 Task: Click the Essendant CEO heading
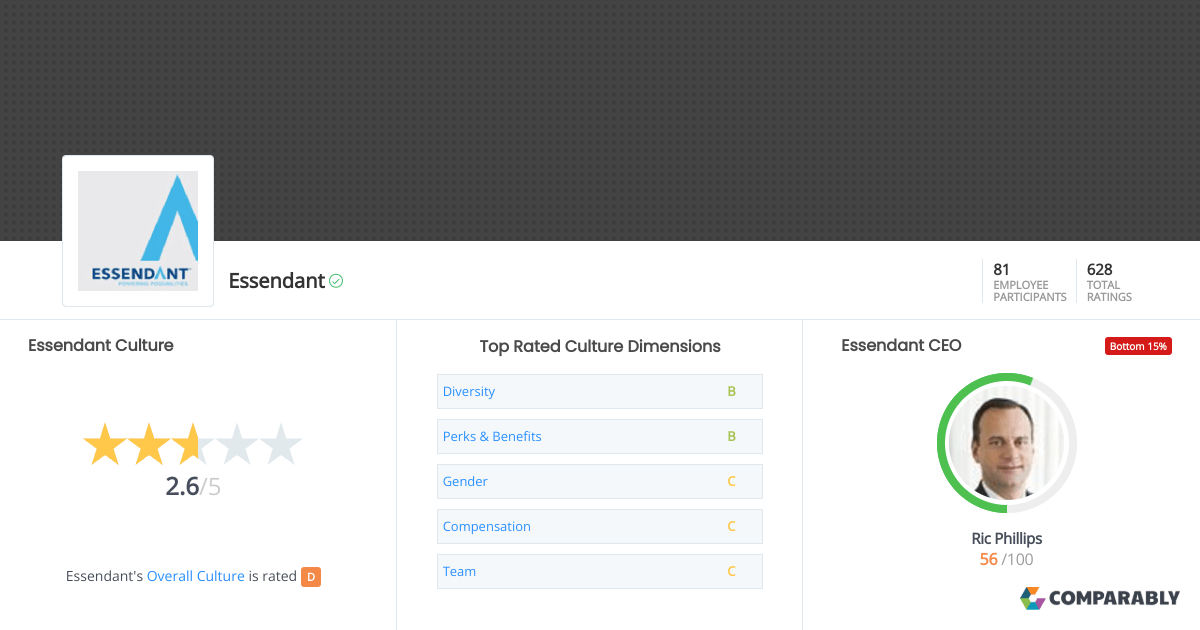point(901,345)
